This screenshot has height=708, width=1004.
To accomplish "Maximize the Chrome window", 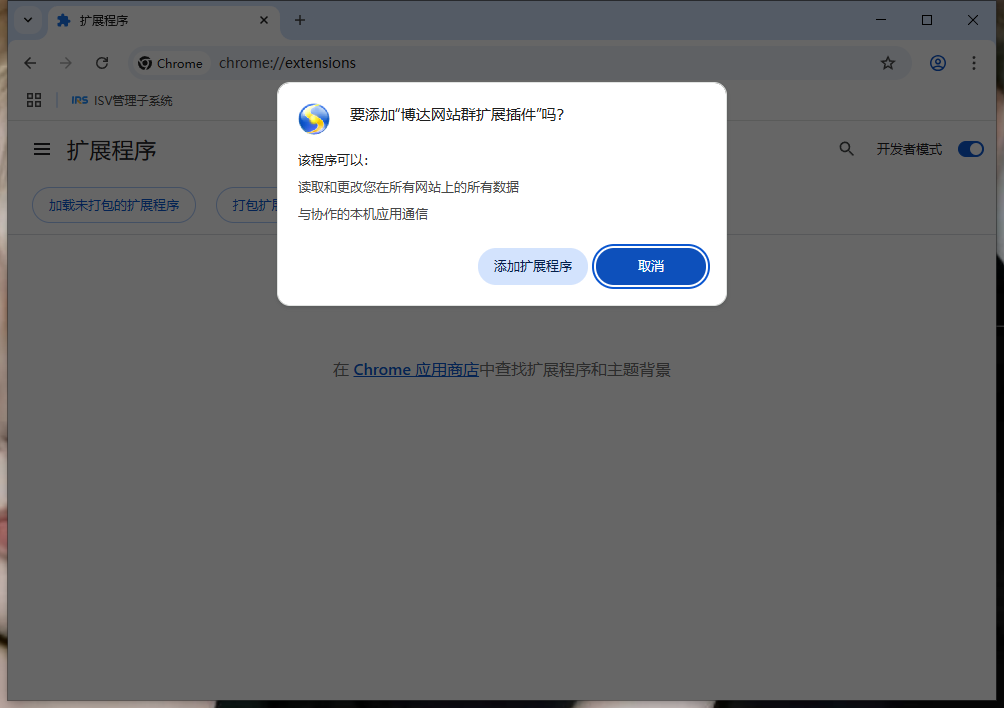I will [927, 20].
